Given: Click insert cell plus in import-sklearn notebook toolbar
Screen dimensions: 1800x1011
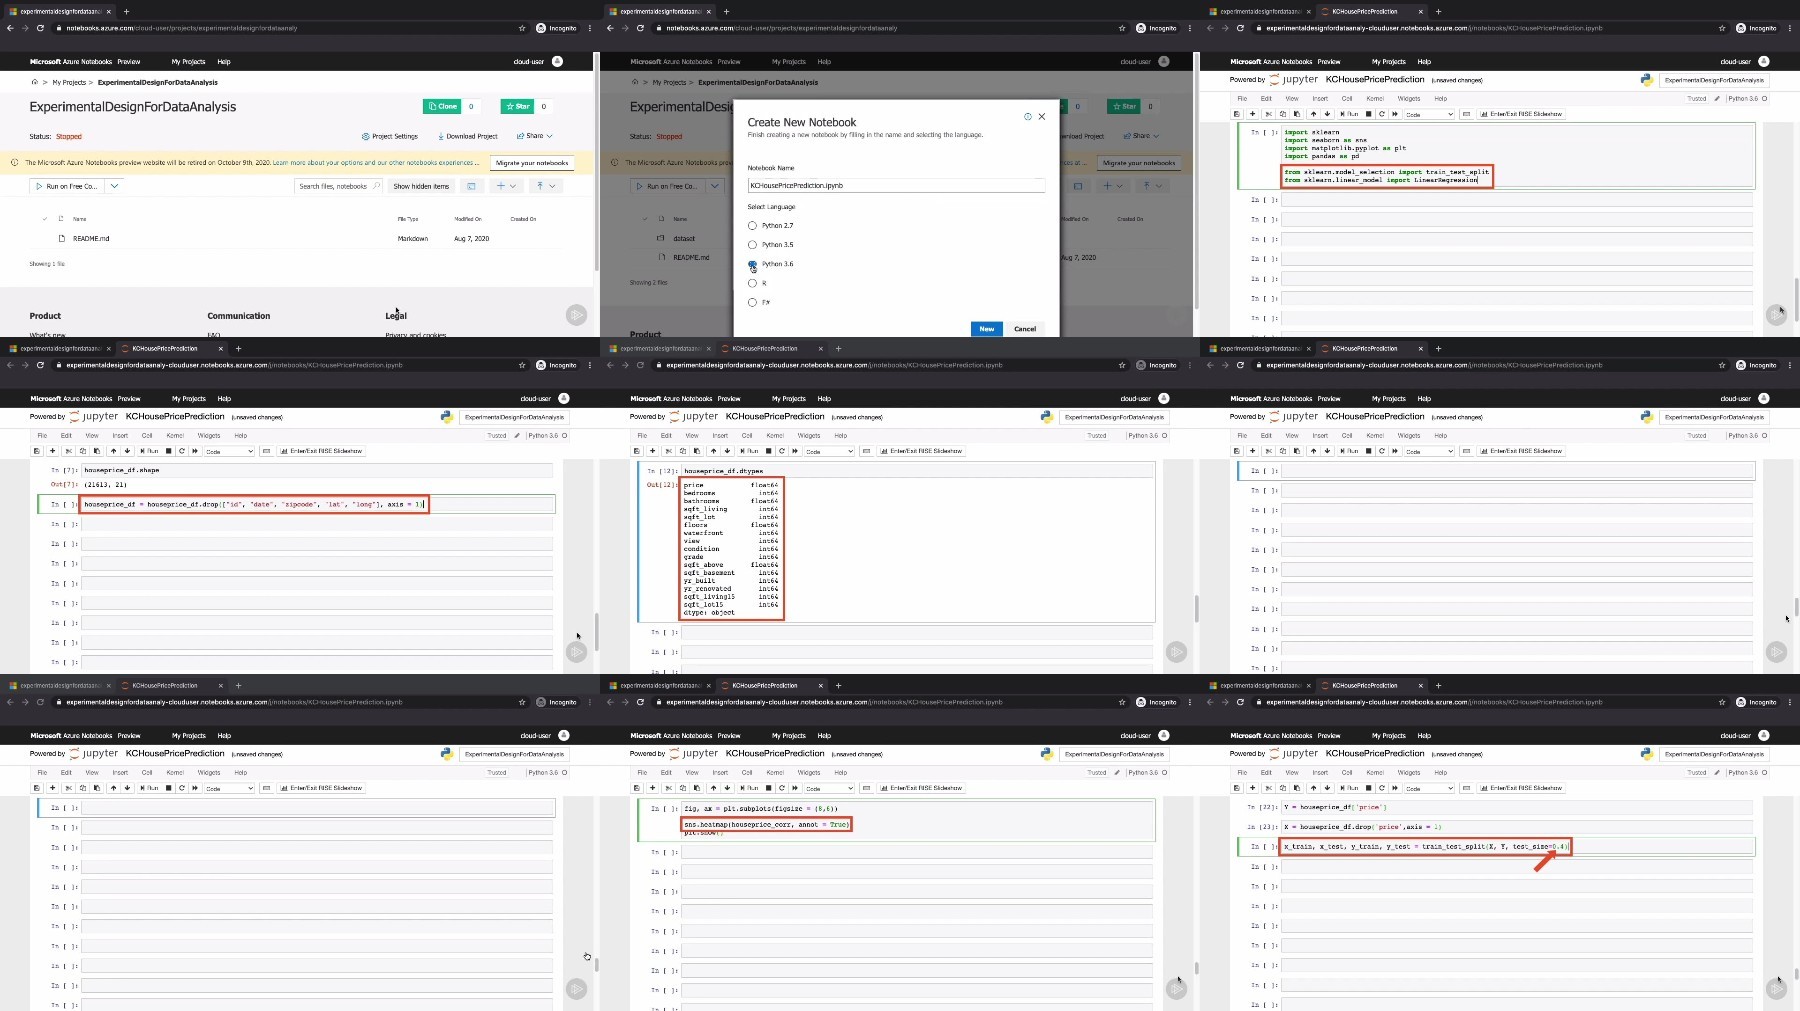Looking at the screenshot, I should coord(1252,114).
